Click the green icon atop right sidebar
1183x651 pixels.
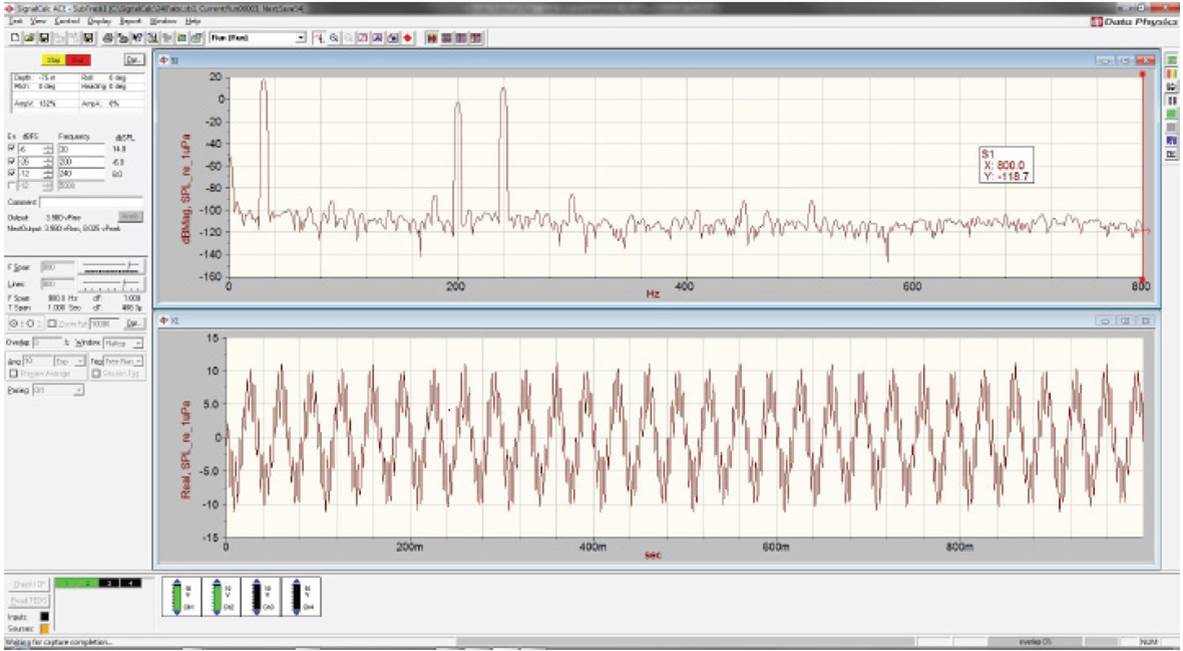point(1172,60)
